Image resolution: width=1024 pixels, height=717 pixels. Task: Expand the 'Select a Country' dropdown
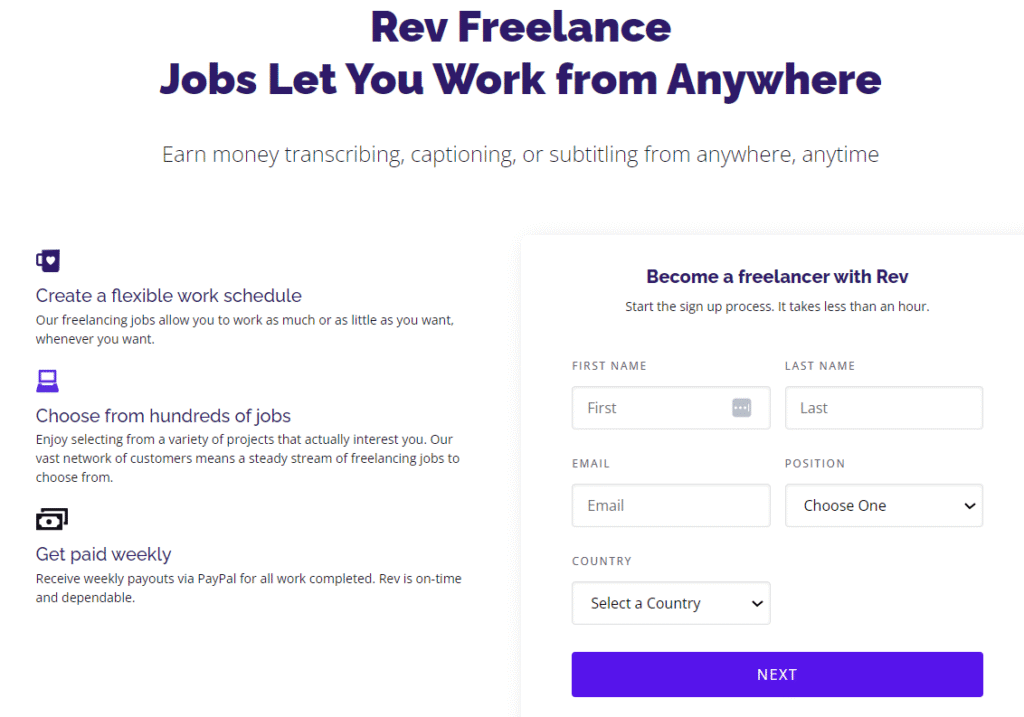point(671,604)
